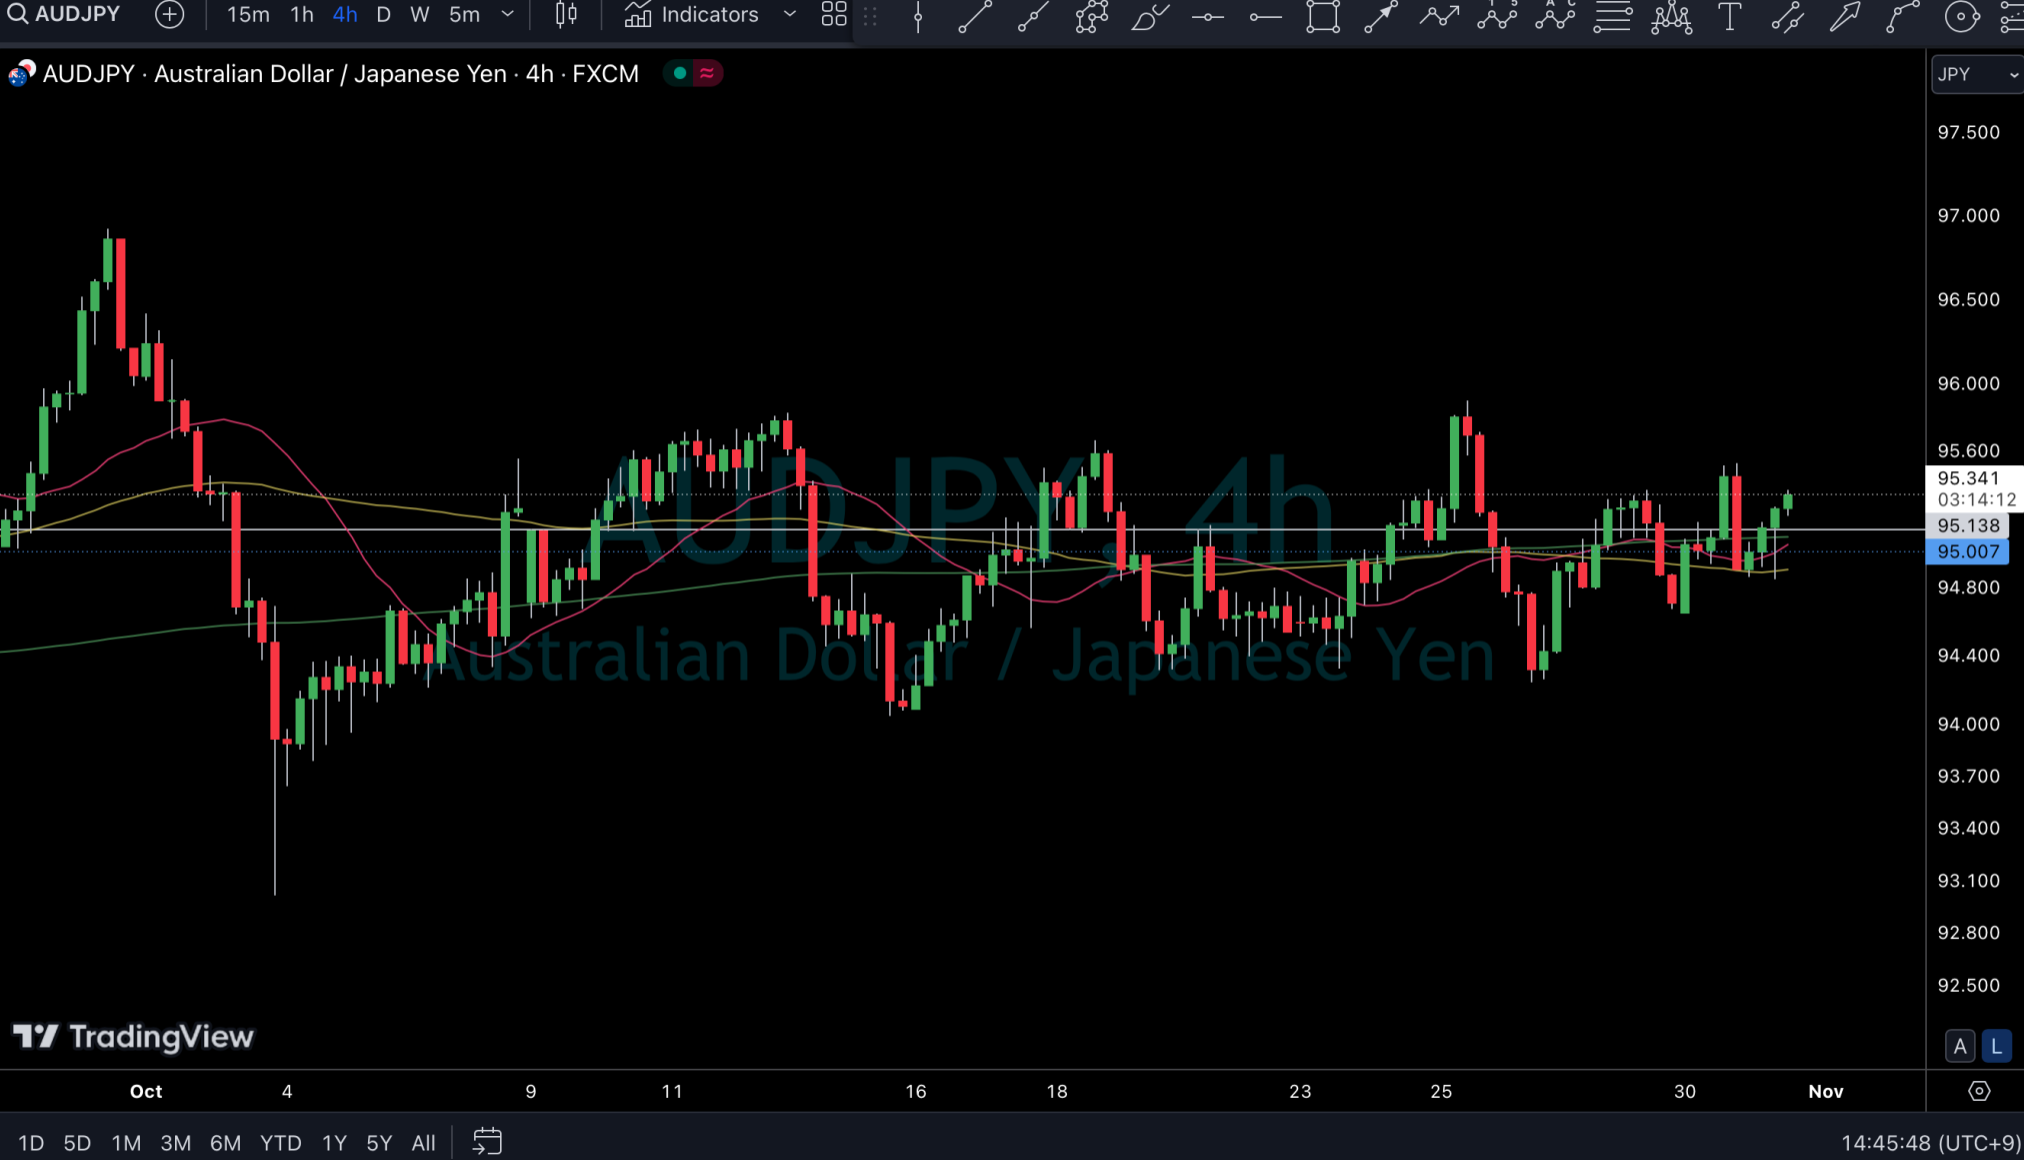Image resolution: width=2024 pixels, height=1160 pixels.
Task: Expand the Indicators favorites dropdown arrow
Action: point(790,14)
